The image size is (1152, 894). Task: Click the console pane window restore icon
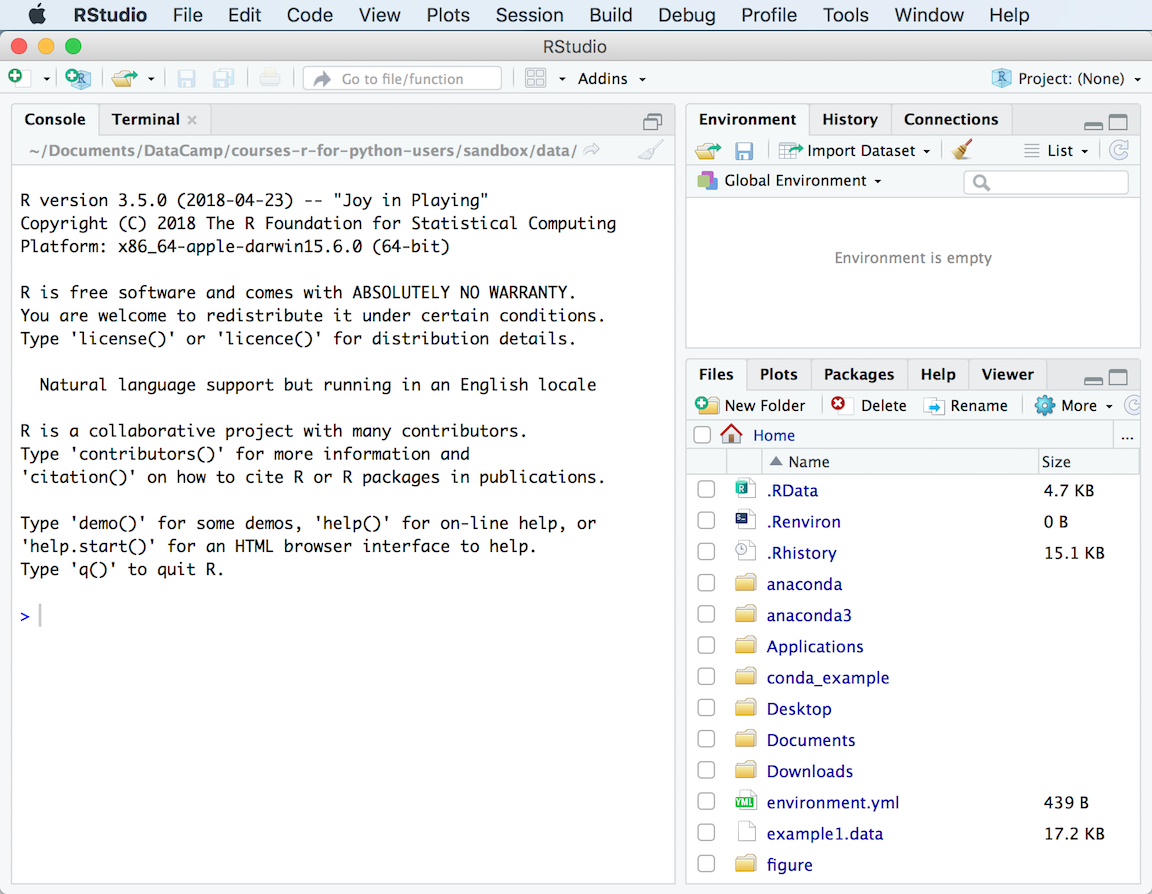coord(652,121)
